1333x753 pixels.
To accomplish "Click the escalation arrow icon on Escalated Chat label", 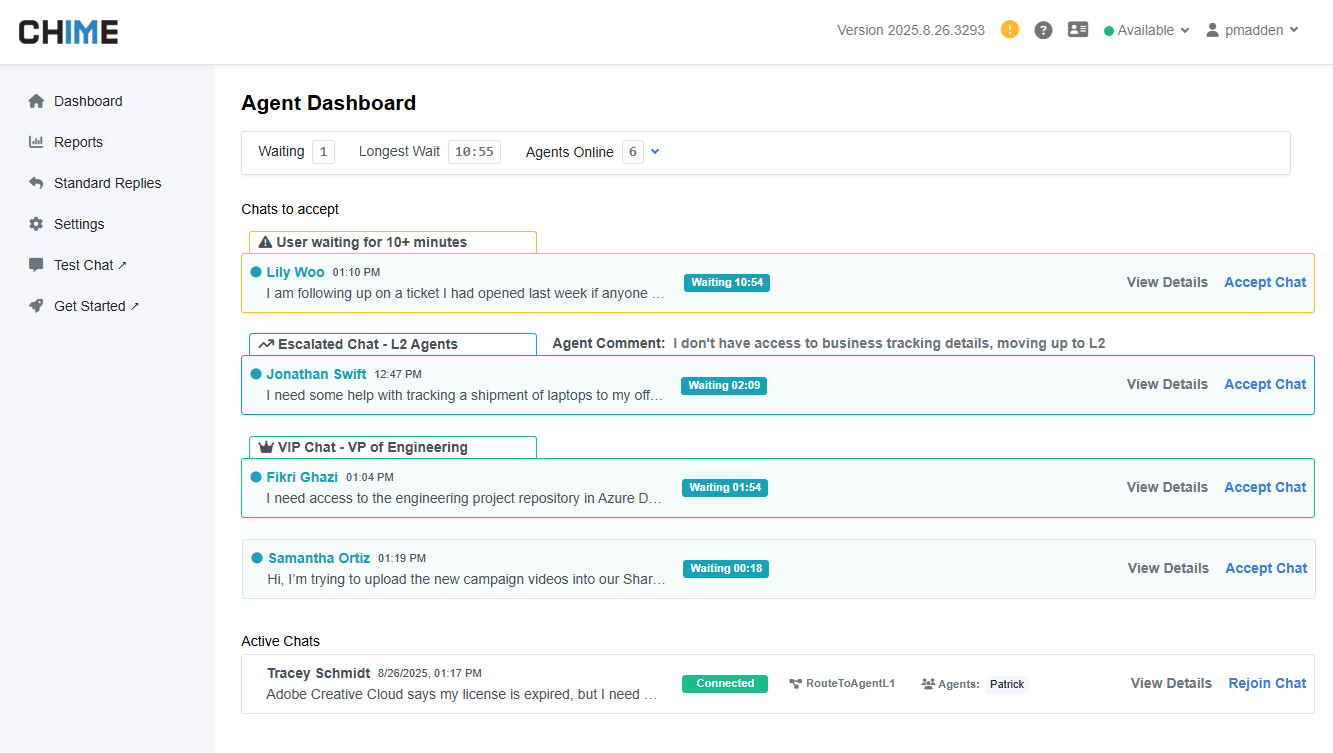I will [266, 344].
